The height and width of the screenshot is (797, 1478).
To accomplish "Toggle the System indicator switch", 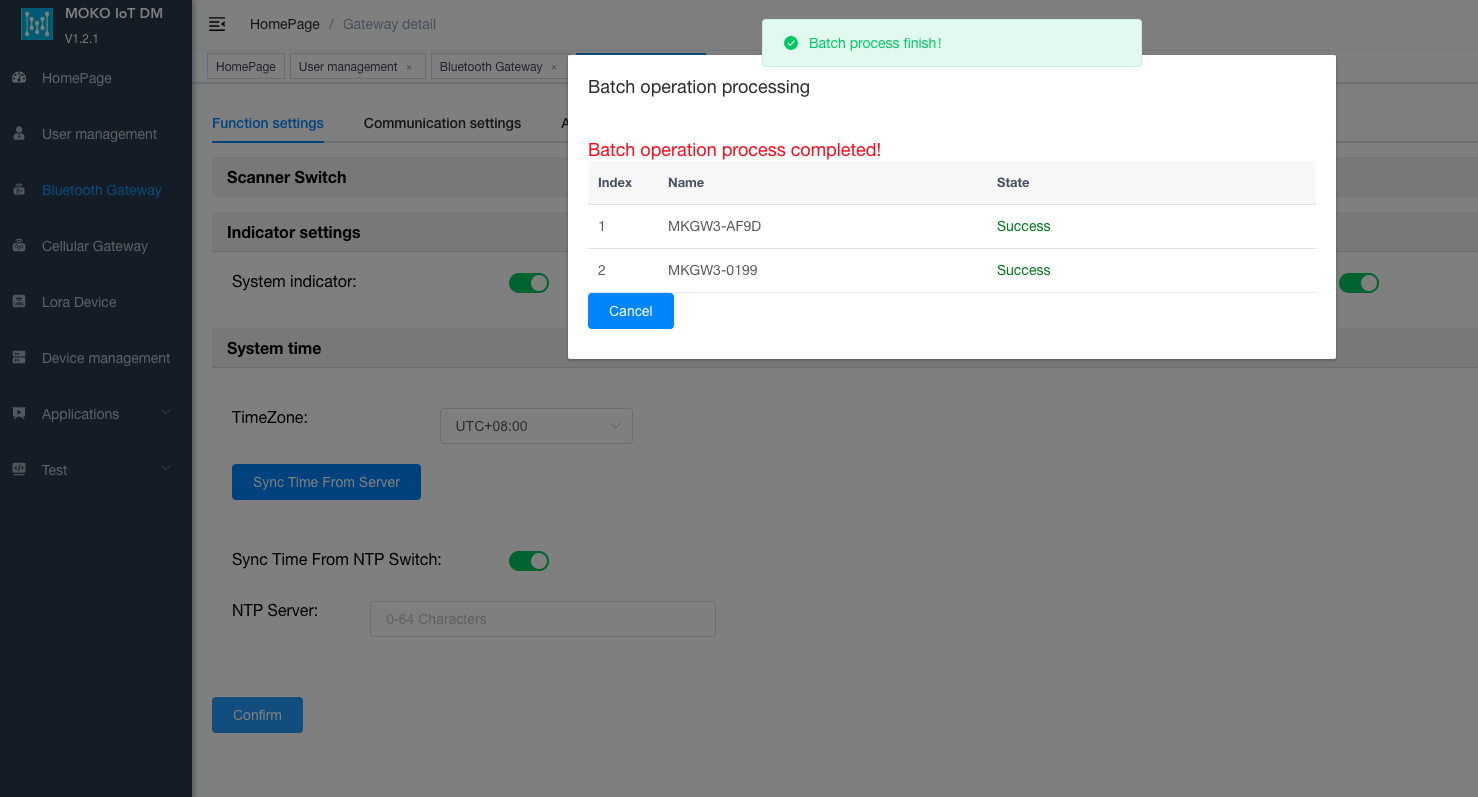I will tap(529, 283).
